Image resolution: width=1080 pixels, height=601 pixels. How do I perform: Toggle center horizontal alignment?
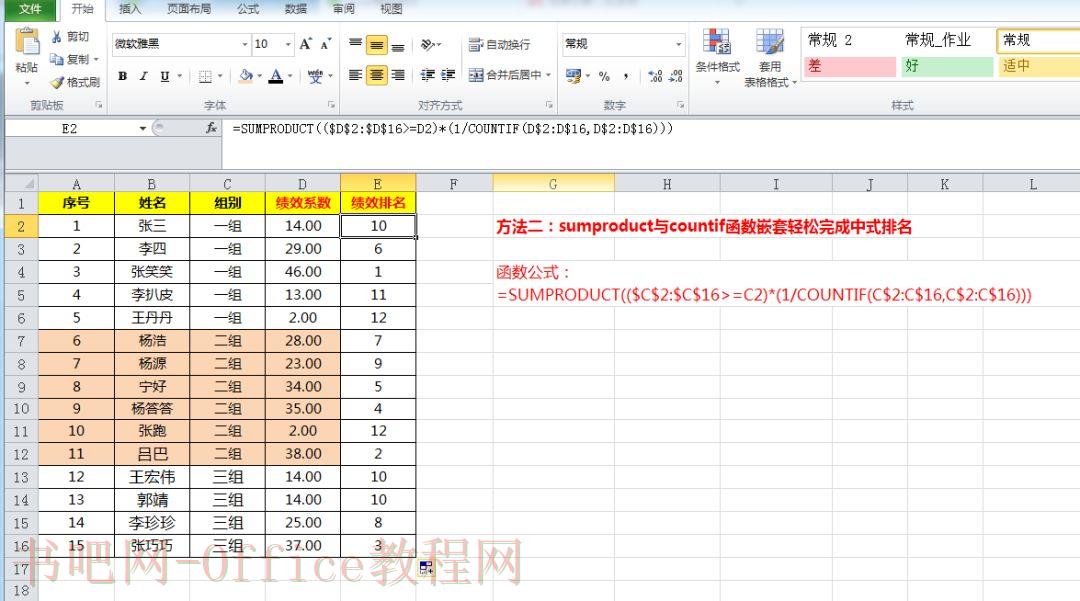(377, 75)
